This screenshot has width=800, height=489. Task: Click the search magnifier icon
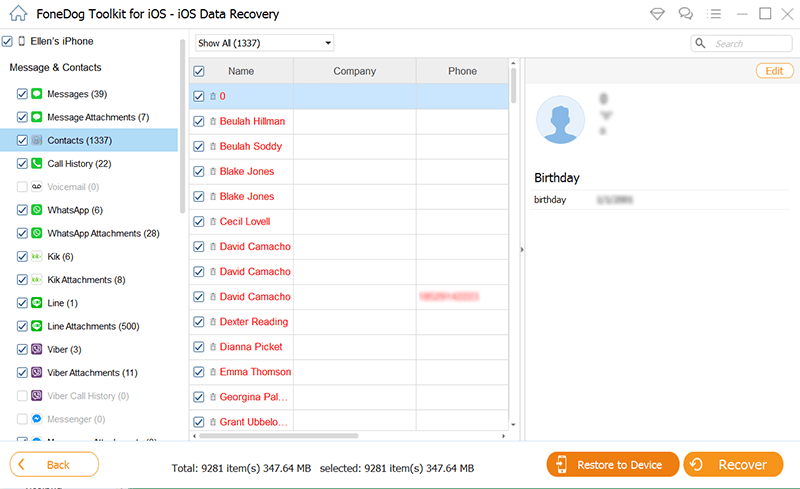click(x=701, y=43)
